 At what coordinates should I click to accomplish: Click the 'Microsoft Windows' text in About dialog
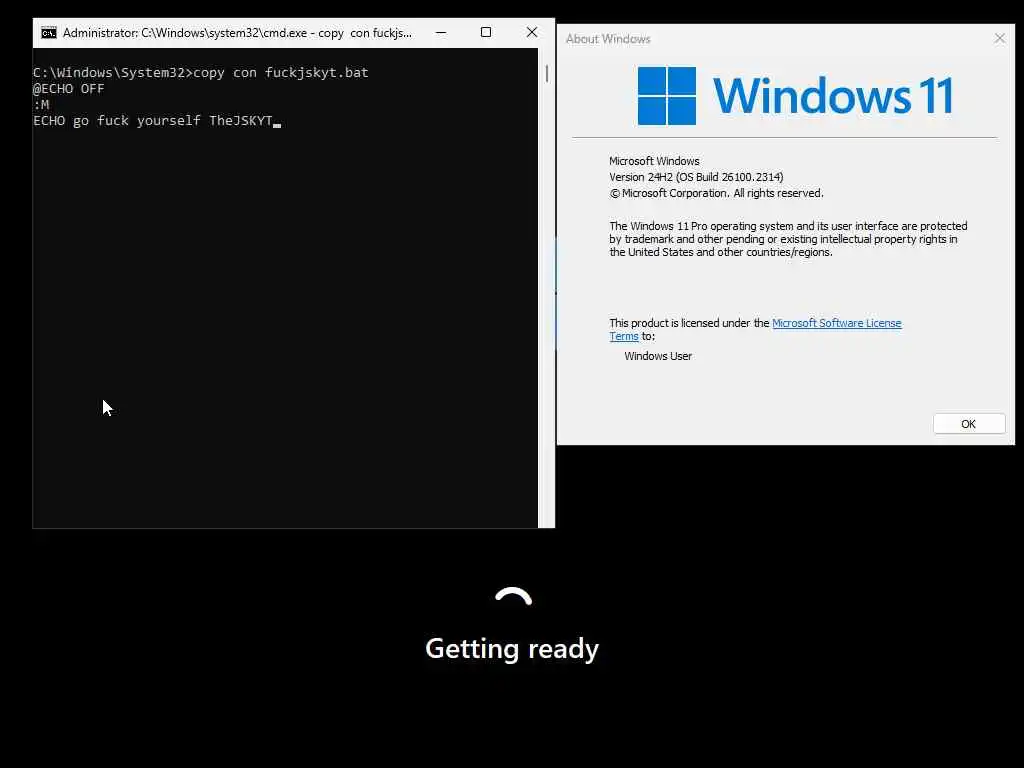654,161
